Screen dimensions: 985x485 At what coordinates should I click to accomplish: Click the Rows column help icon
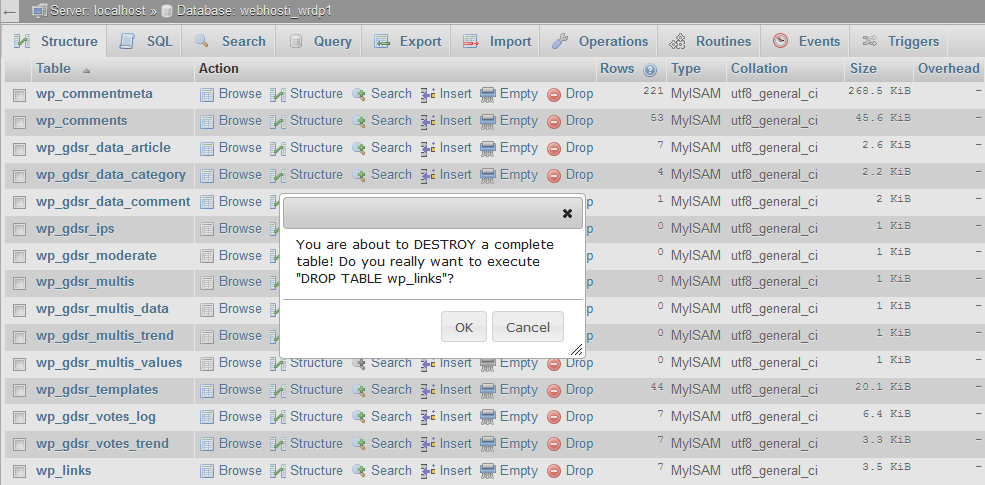(650, 70)
